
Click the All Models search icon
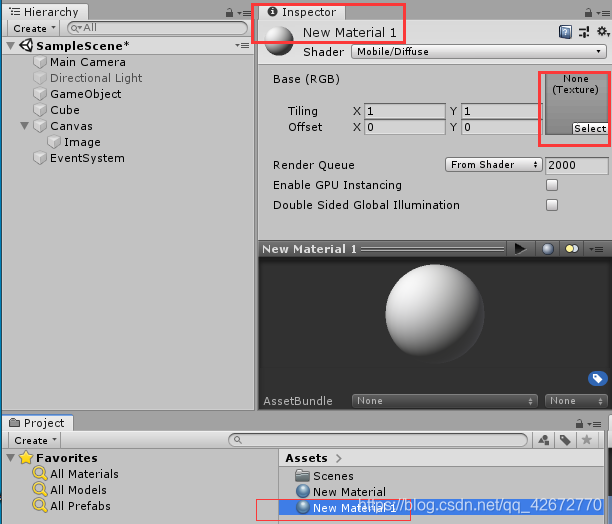coord(40,489)
